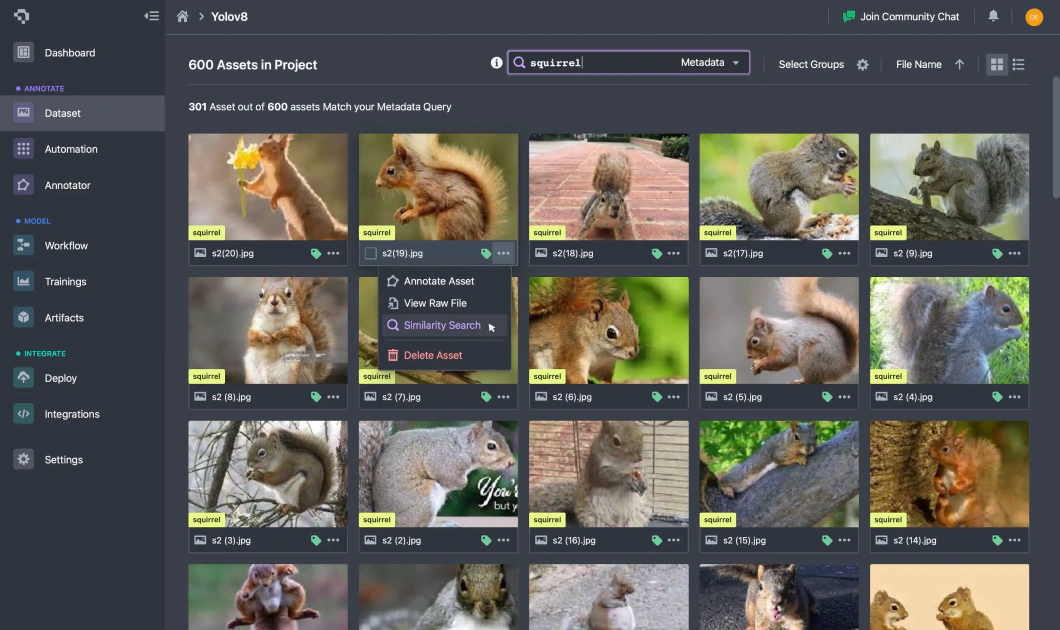
Task: Click the notifications bell icon
Action: point(991,16)
